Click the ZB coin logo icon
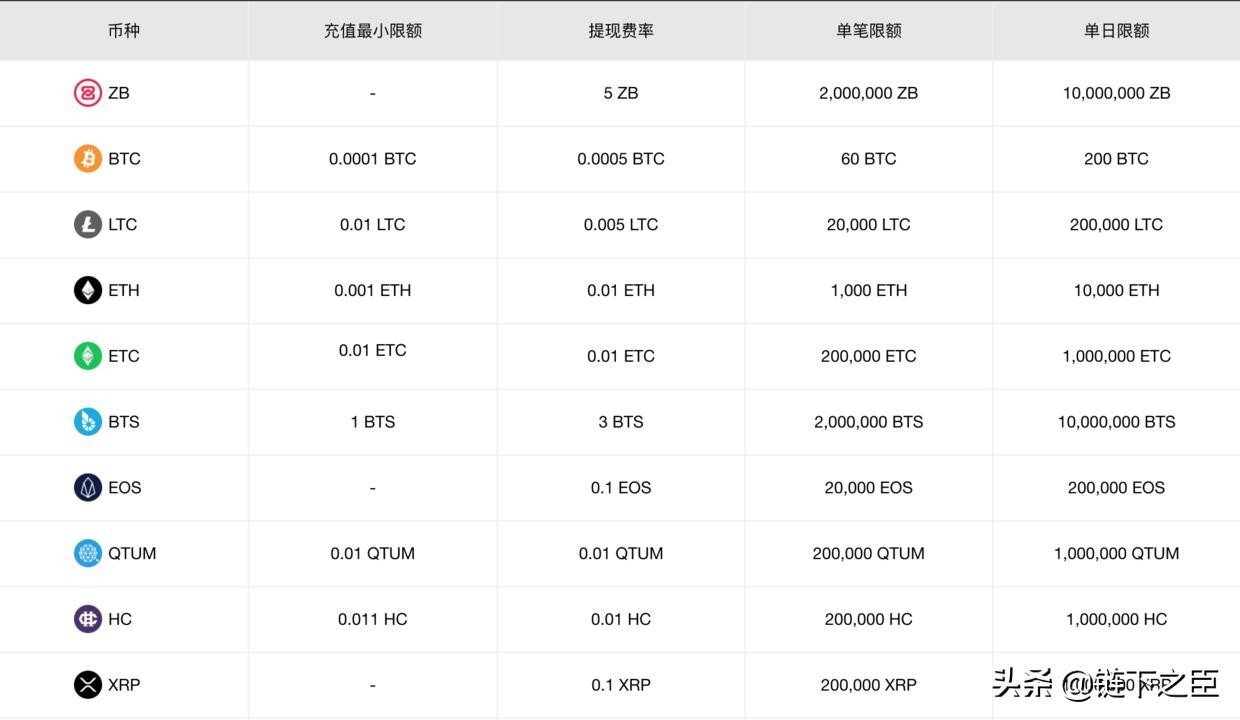Viewport: 1240px width, 720px height. [x=88, y=93]
